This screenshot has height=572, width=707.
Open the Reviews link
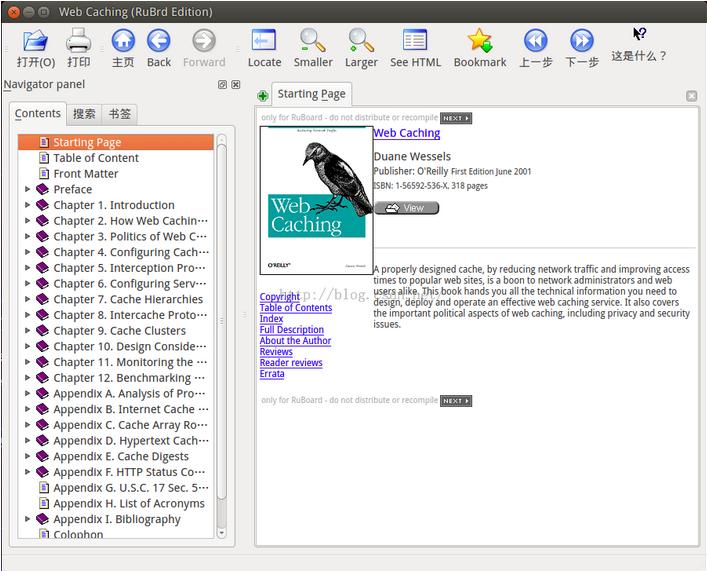[276, 352]
